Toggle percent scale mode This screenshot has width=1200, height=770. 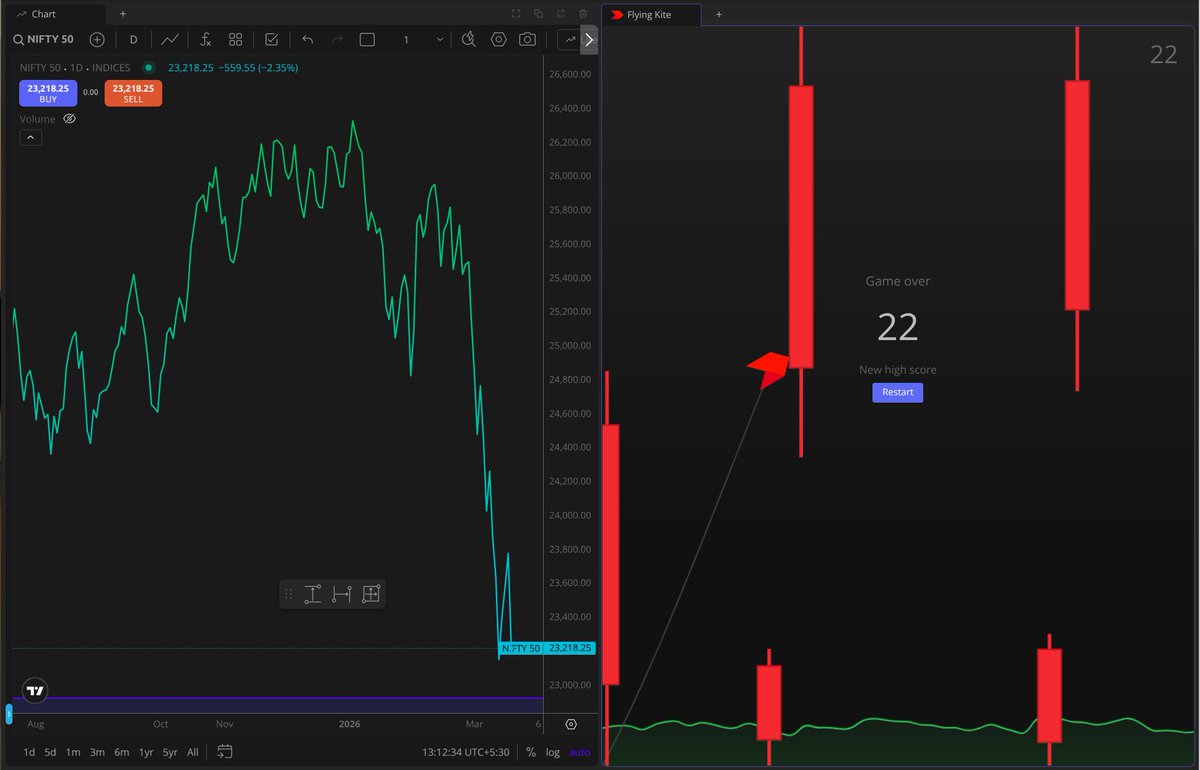tap(531, 752)
